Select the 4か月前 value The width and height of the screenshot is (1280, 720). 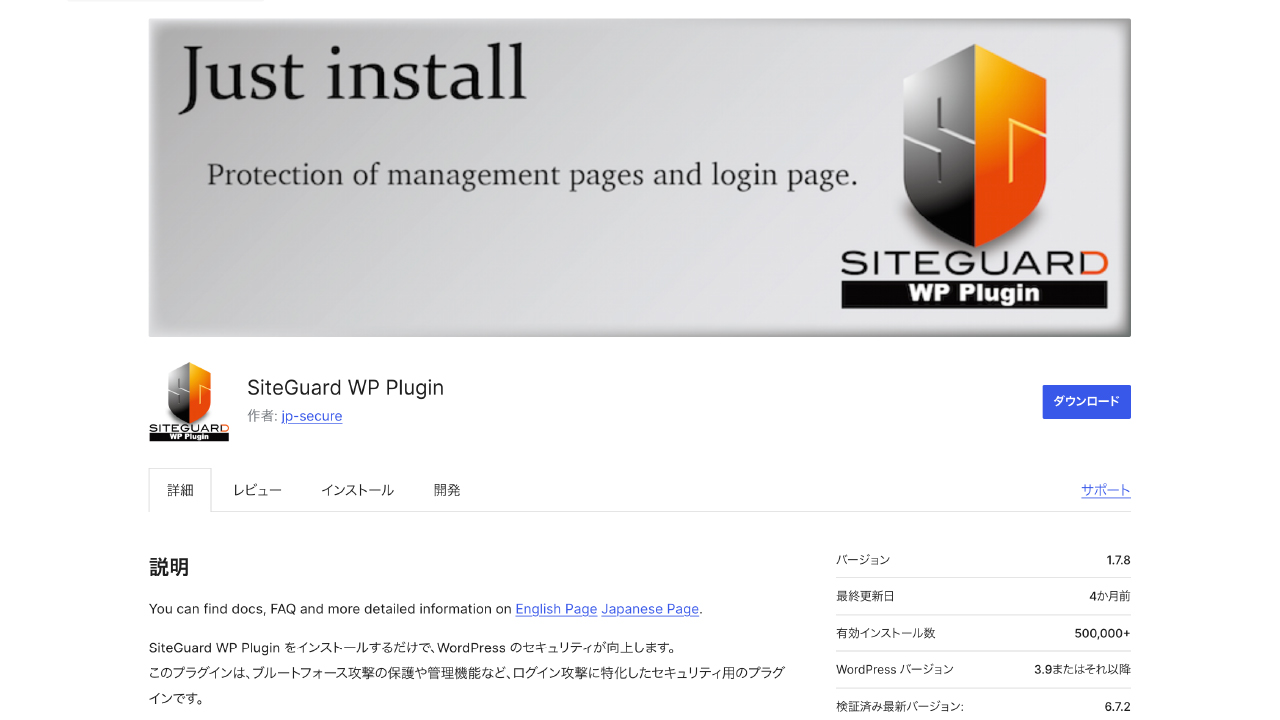tap(1110, 596)
